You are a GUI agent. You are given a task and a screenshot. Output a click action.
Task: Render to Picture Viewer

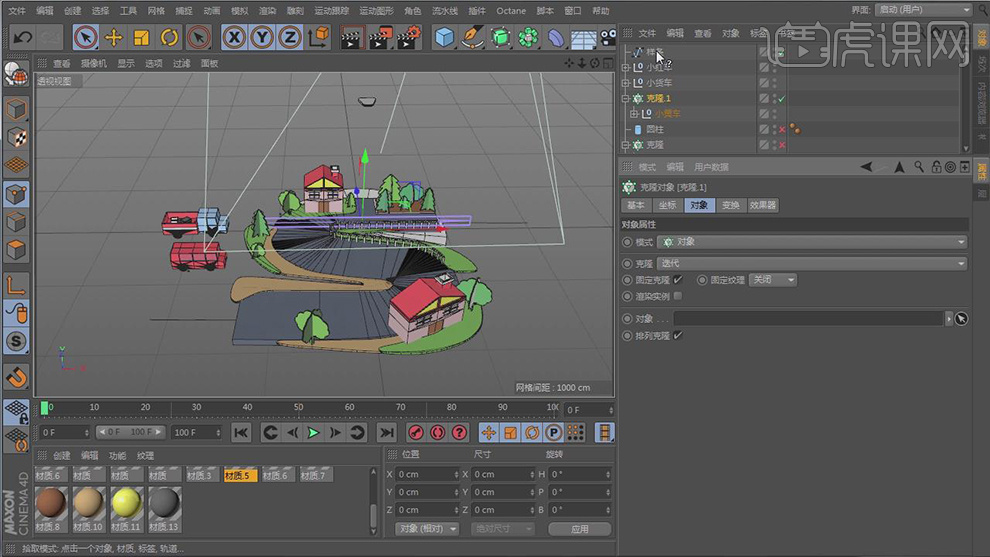pyautogui.click(x=380, y=37)
